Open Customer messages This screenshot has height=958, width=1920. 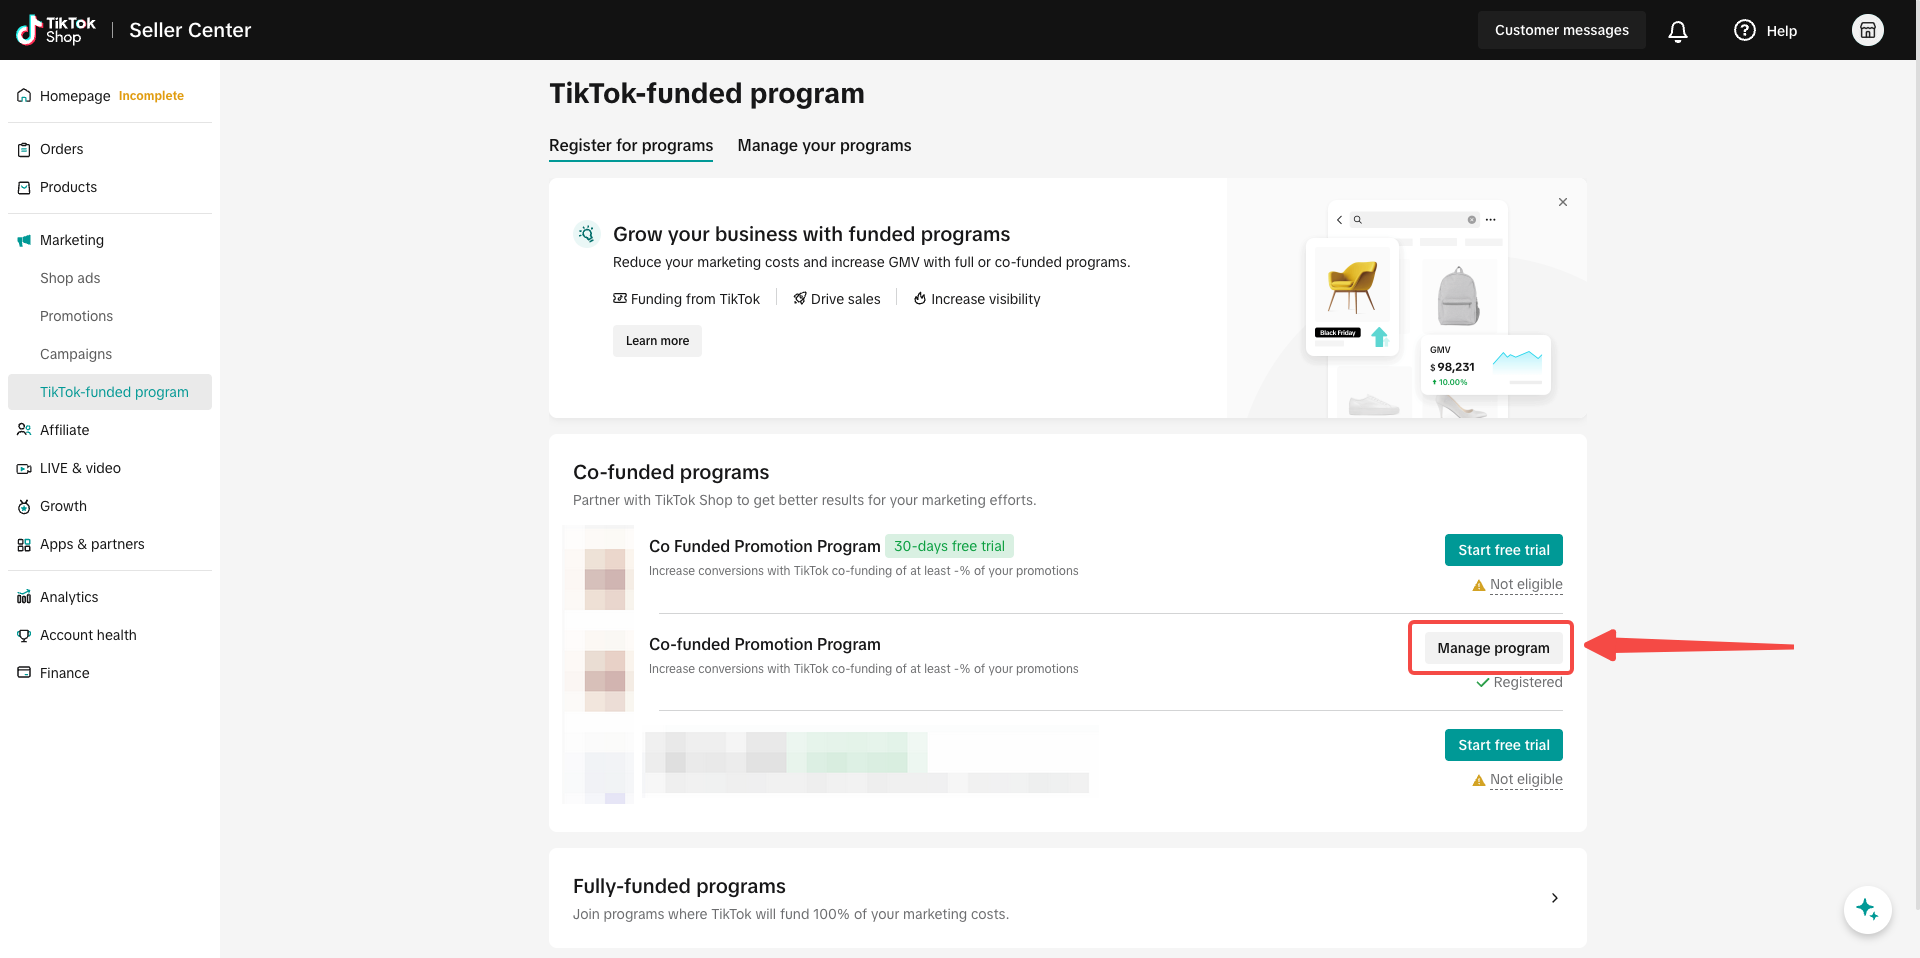tap(1561, 31)
